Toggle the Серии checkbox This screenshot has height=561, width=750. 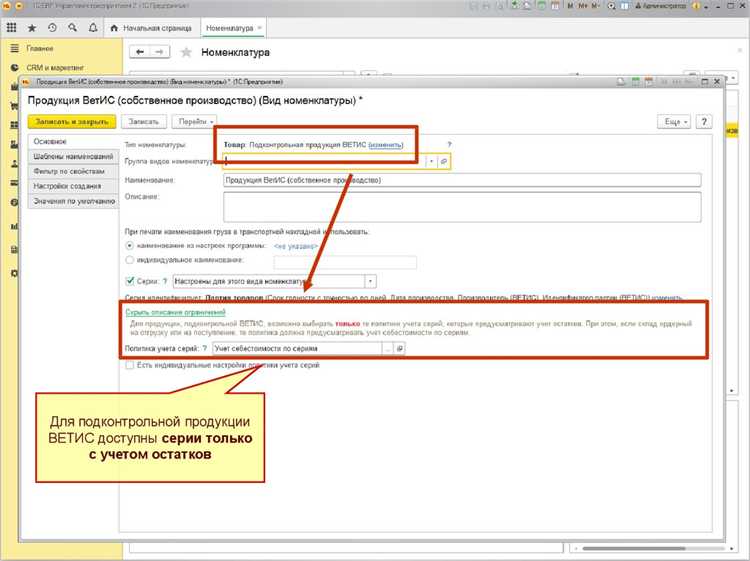[x=129, y=281]
